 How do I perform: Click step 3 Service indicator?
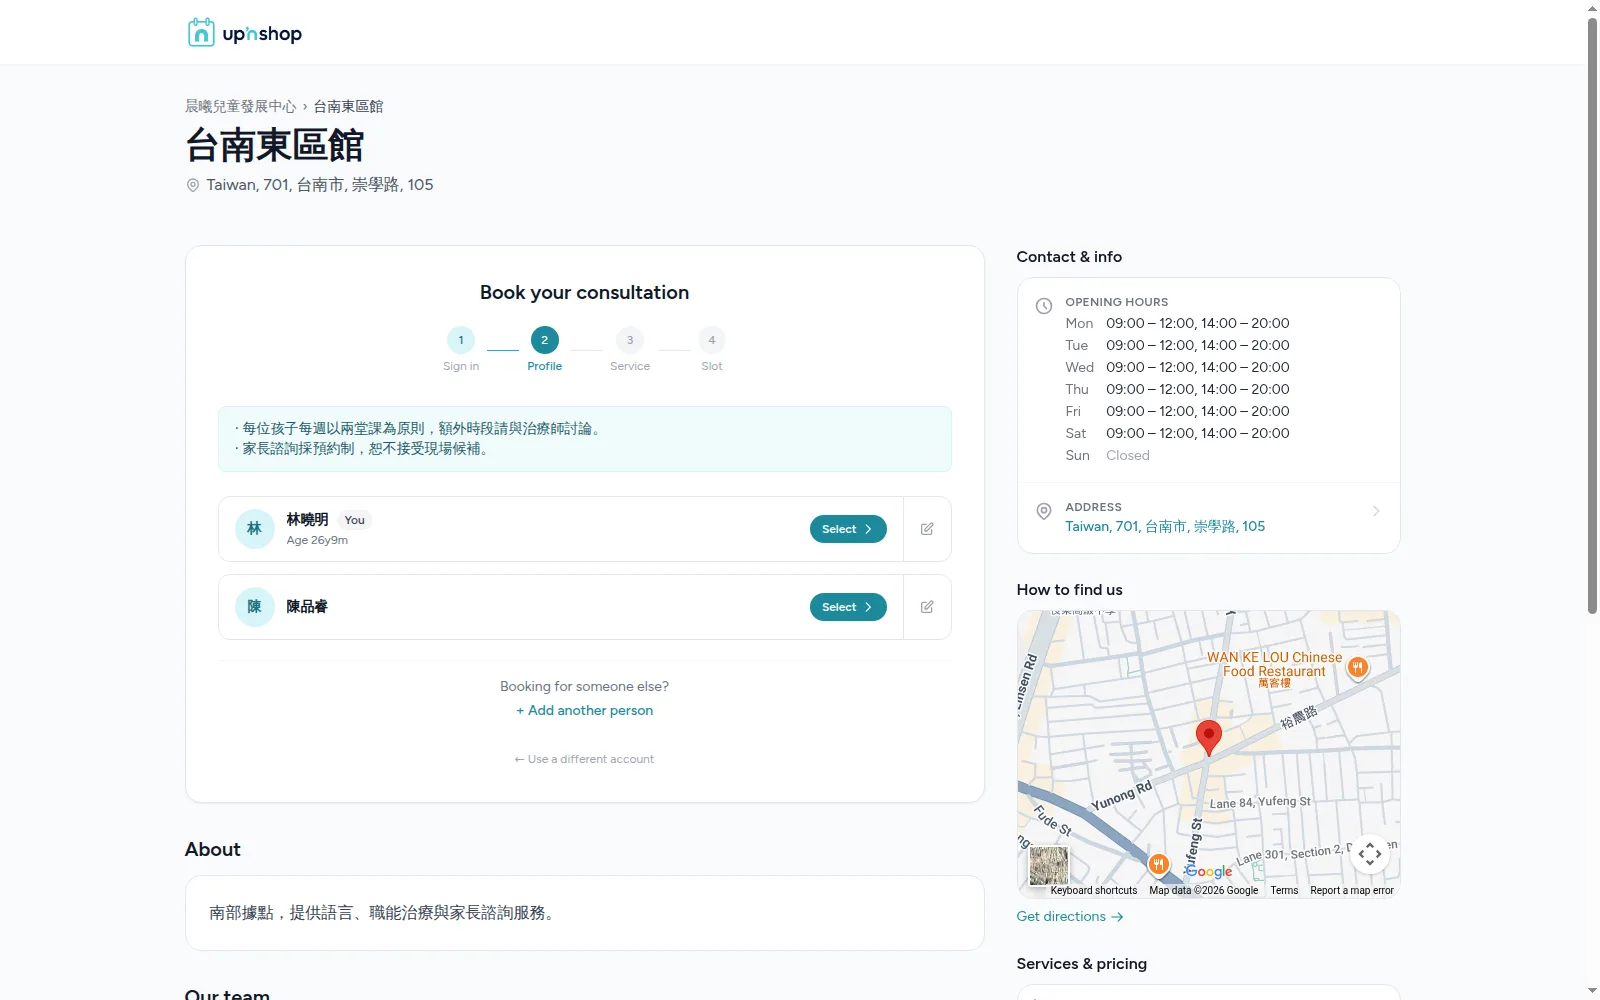(x=630, y=349)
